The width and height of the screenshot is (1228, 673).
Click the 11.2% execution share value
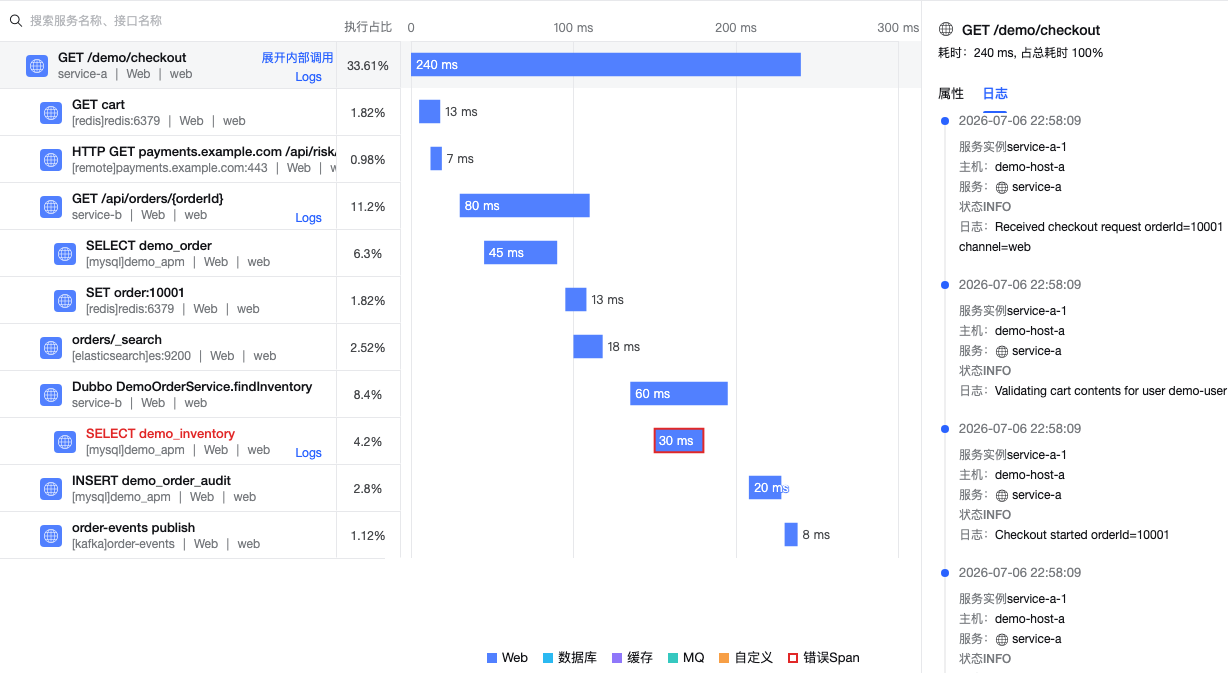[368, 207]
